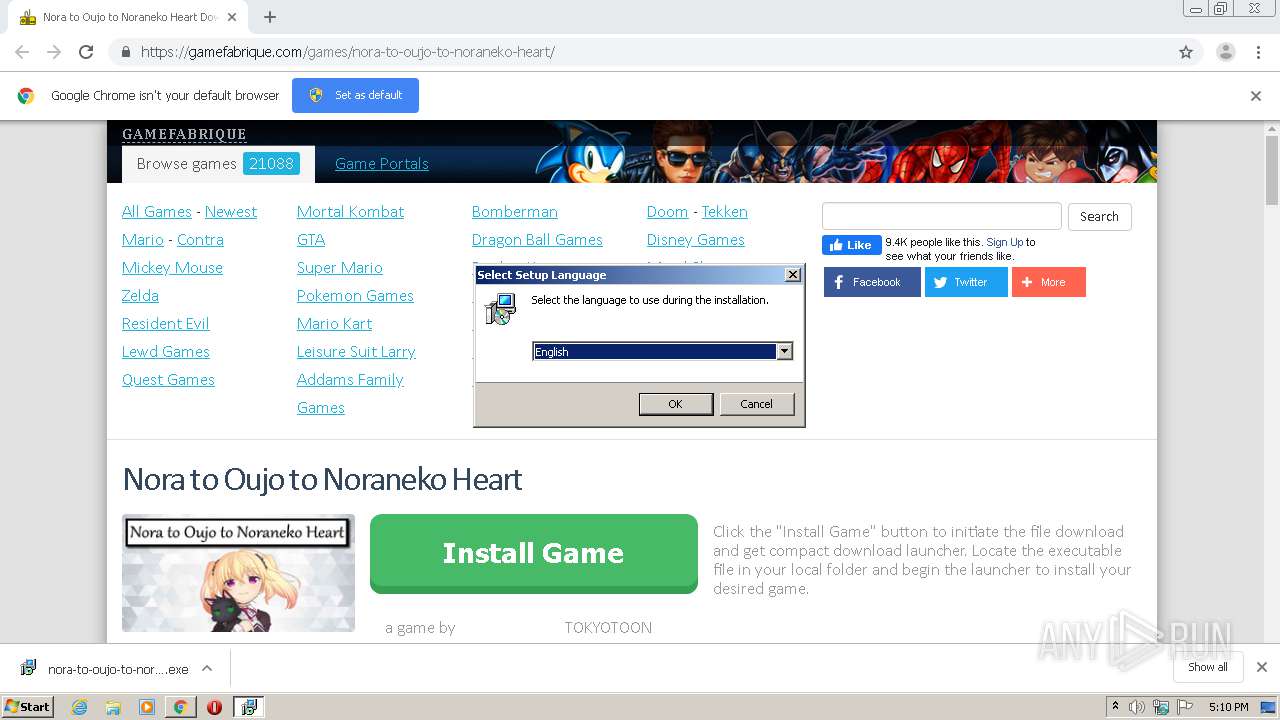Open the Lewd Games link
The width and height of the screenshot is (1280, 720).
coord(166,352)
